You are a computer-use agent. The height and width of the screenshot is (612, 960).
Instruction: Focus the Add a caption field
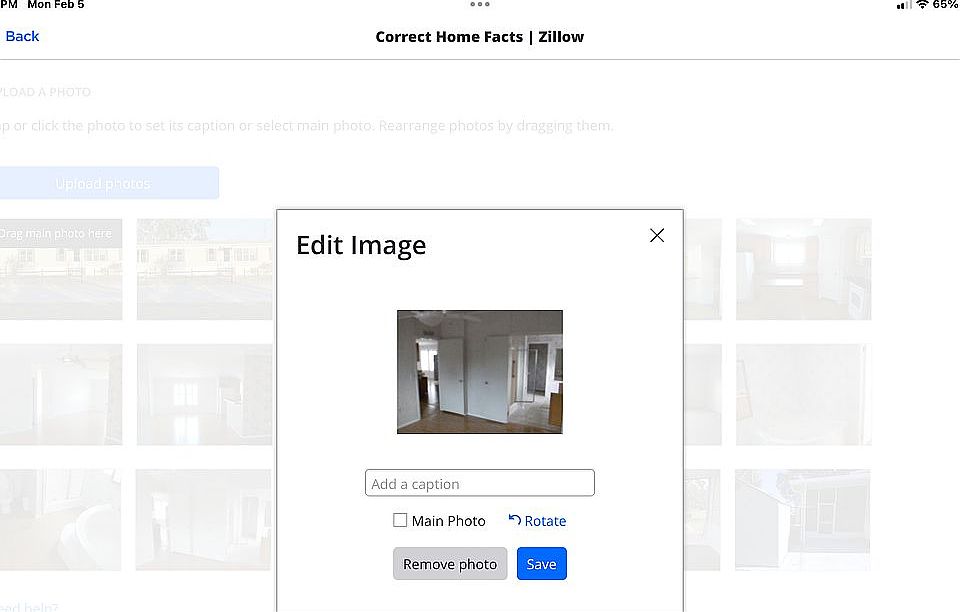(x=480, y=483)
